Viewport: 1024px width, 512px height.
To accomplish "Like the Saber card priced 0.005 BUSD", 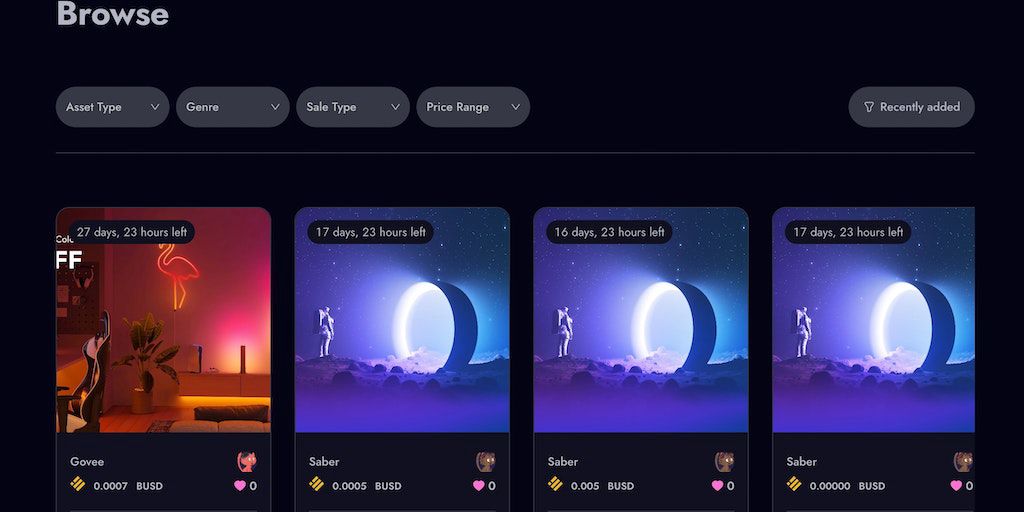I will (717, 485).
